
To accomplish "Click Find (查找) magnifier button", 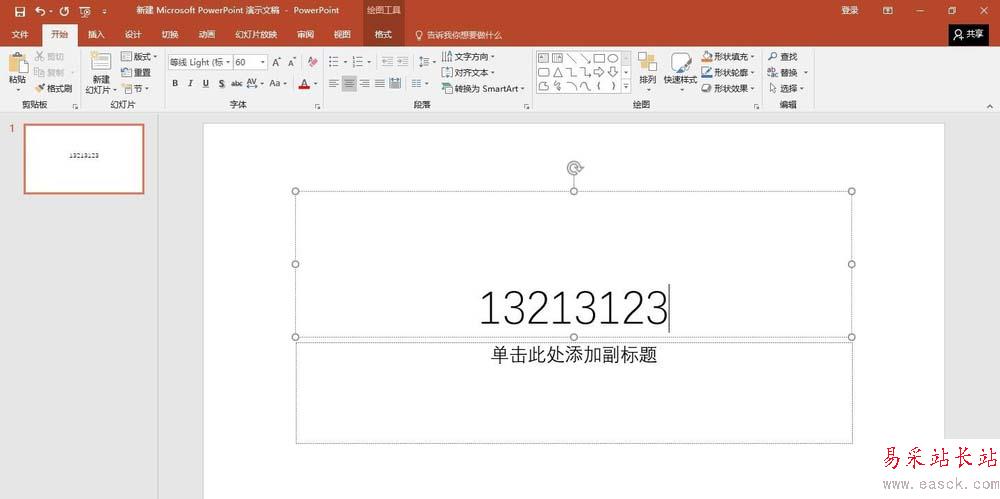I will (783, 57).
